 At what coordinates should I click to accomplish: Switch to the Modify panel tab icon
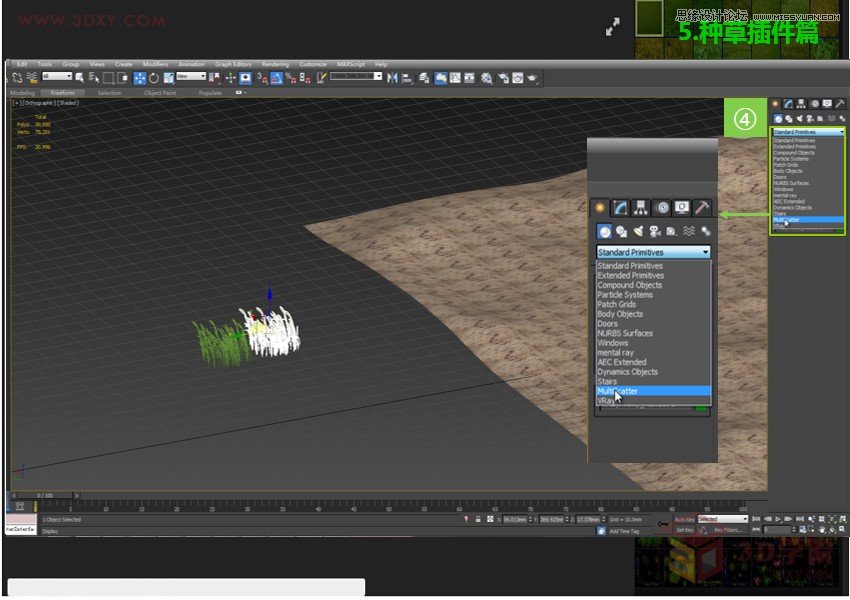point(619,207)
